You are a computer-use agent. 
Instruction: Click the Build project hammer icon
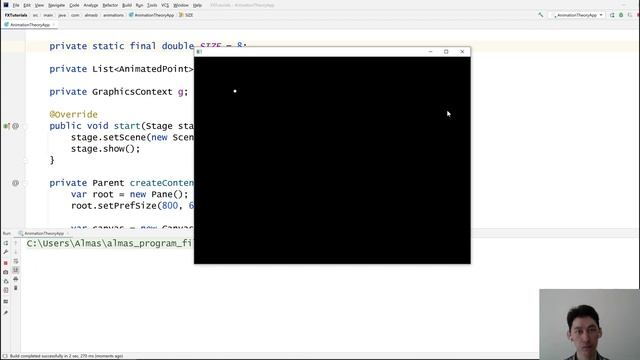pyautogui.click(x=541, y=15)
